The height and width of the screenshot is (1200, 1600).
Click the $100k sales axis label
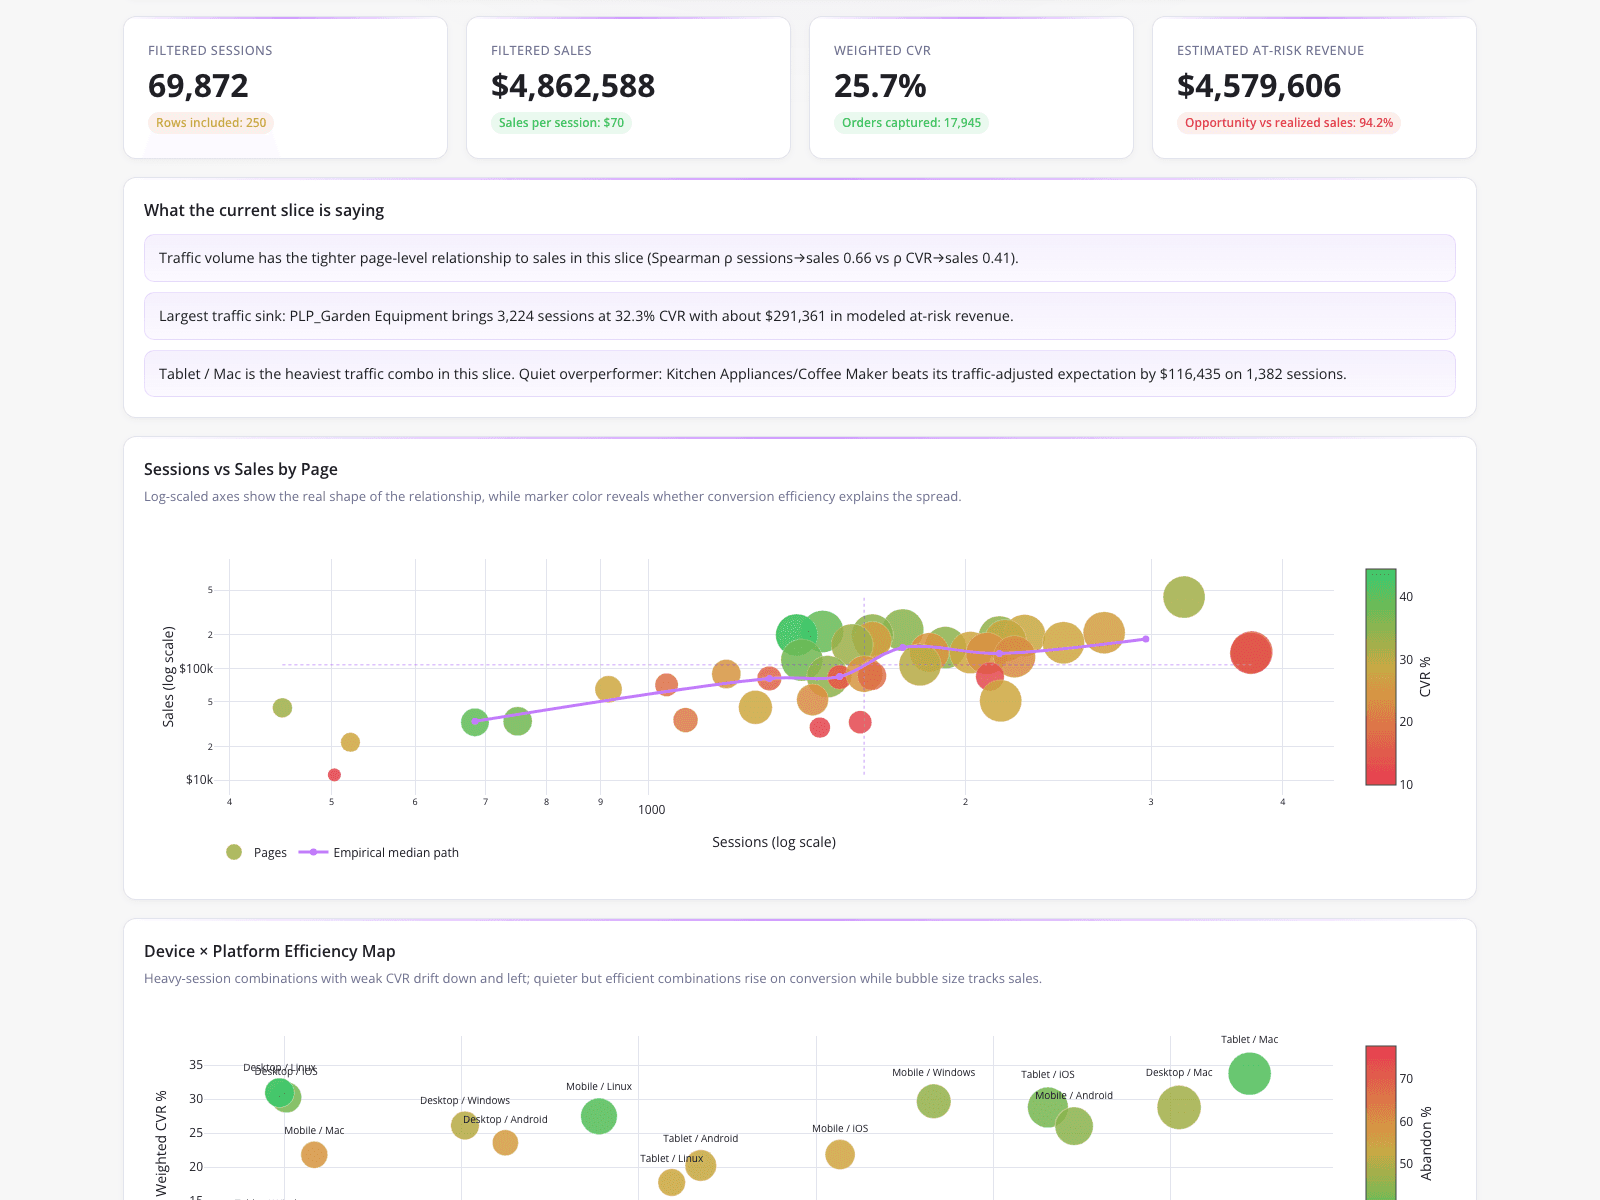[196, 668]
